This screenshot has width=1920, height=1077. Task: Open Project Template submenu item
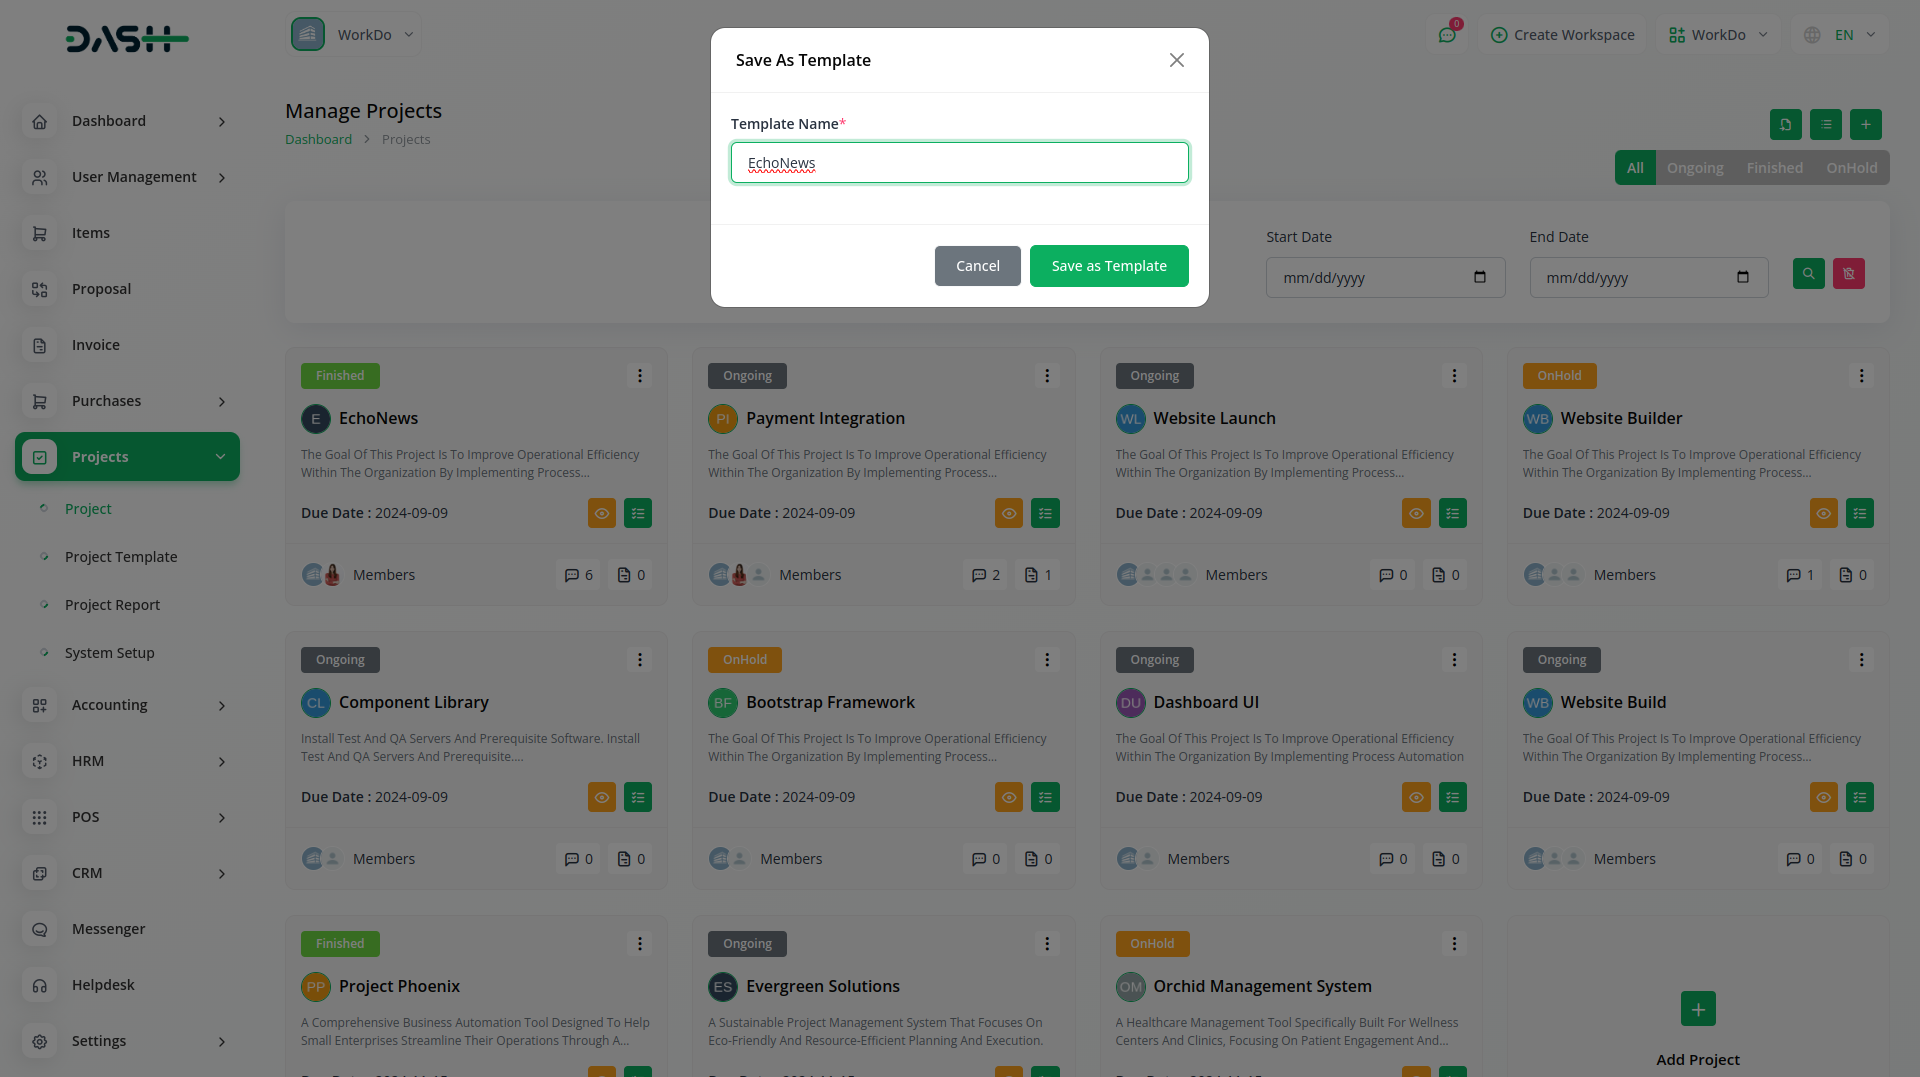121,557
